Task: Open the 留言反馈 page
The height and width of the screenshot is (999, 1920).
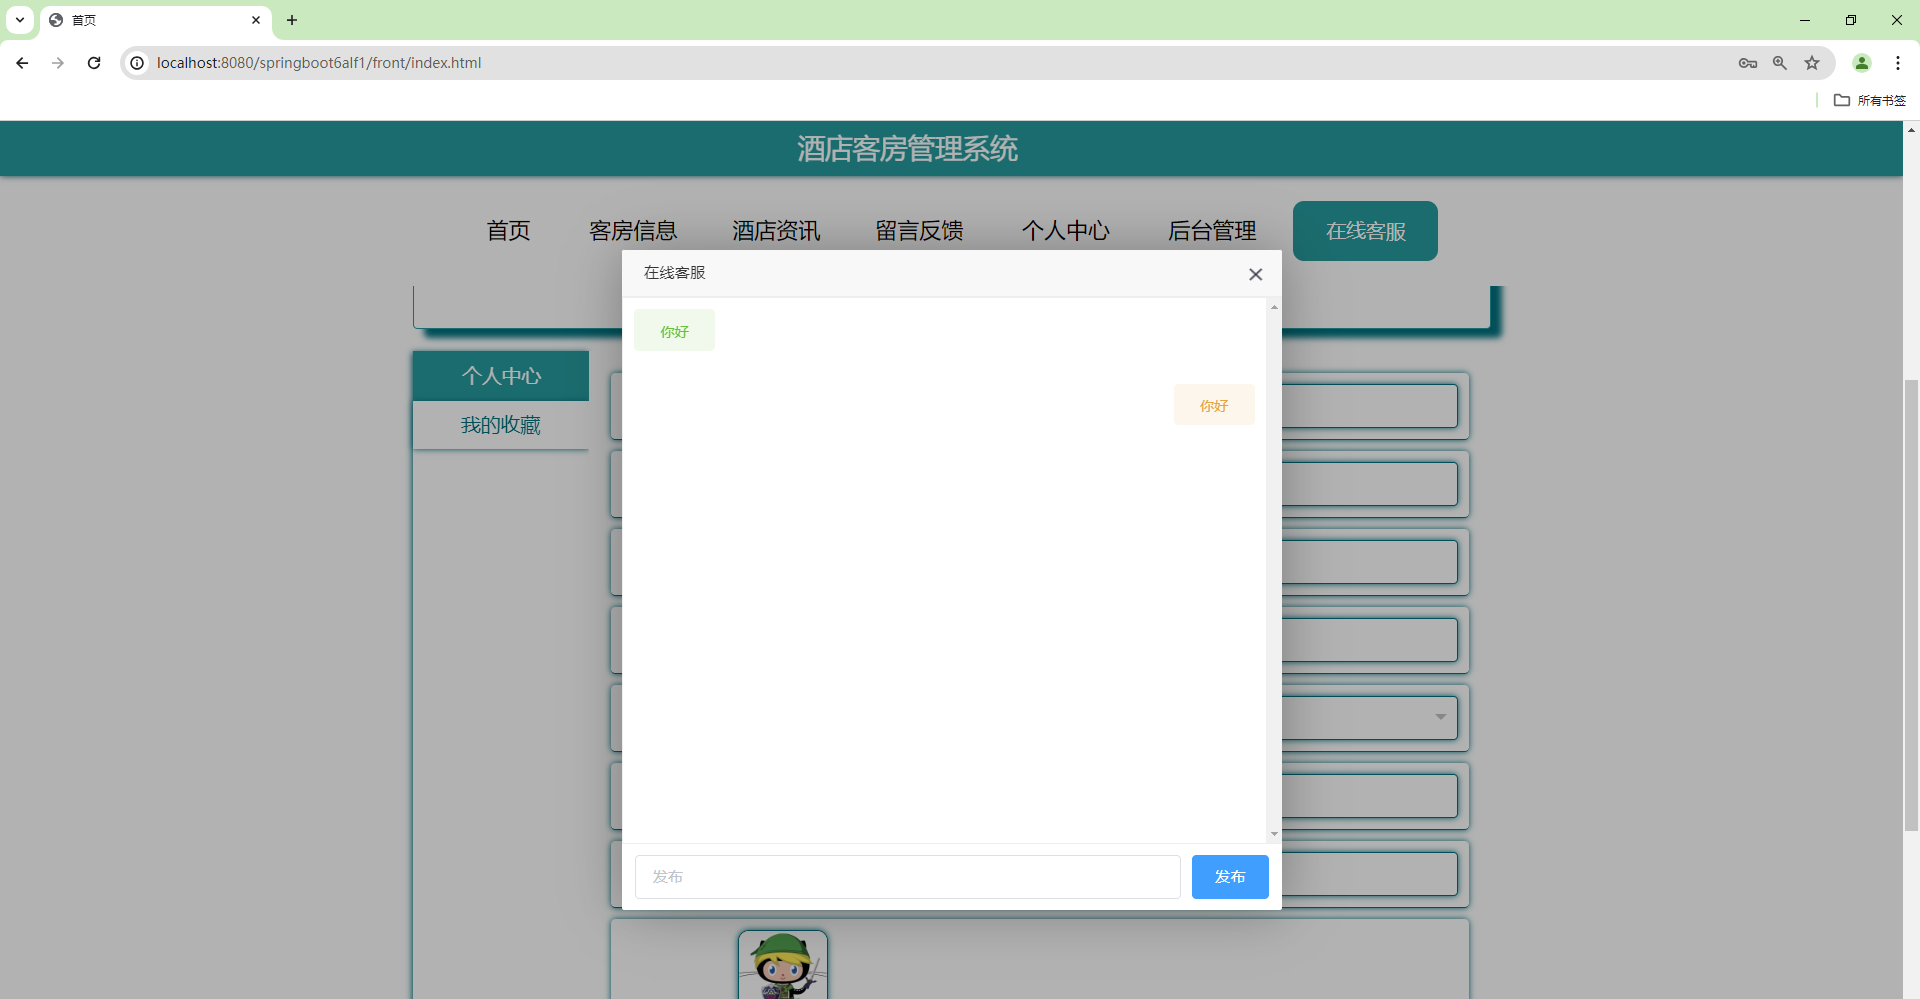Action: click(x=919, y=231)
